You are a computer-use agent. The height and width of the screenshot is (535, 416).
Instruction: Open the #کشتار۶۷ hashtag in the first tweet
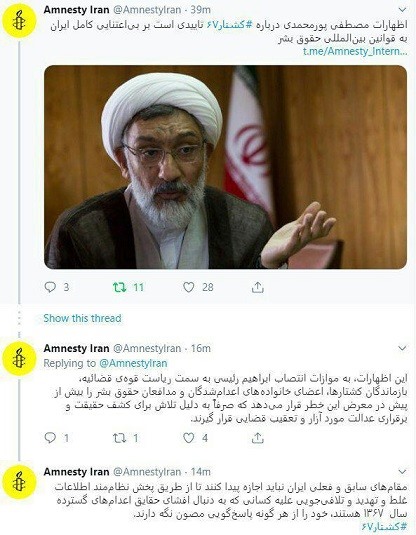point(231,25)
